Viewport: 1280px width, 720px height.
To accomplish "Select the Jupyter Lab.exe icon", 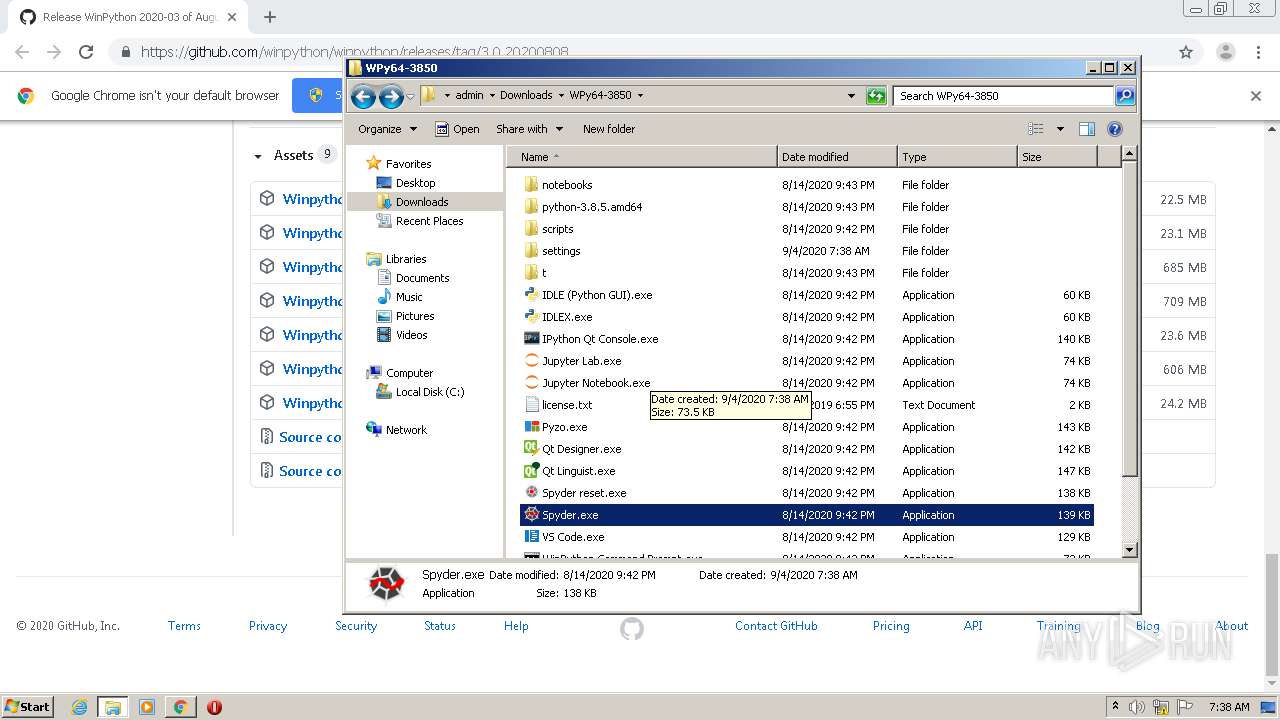I will pyautogui.click(x=532, y=361).
